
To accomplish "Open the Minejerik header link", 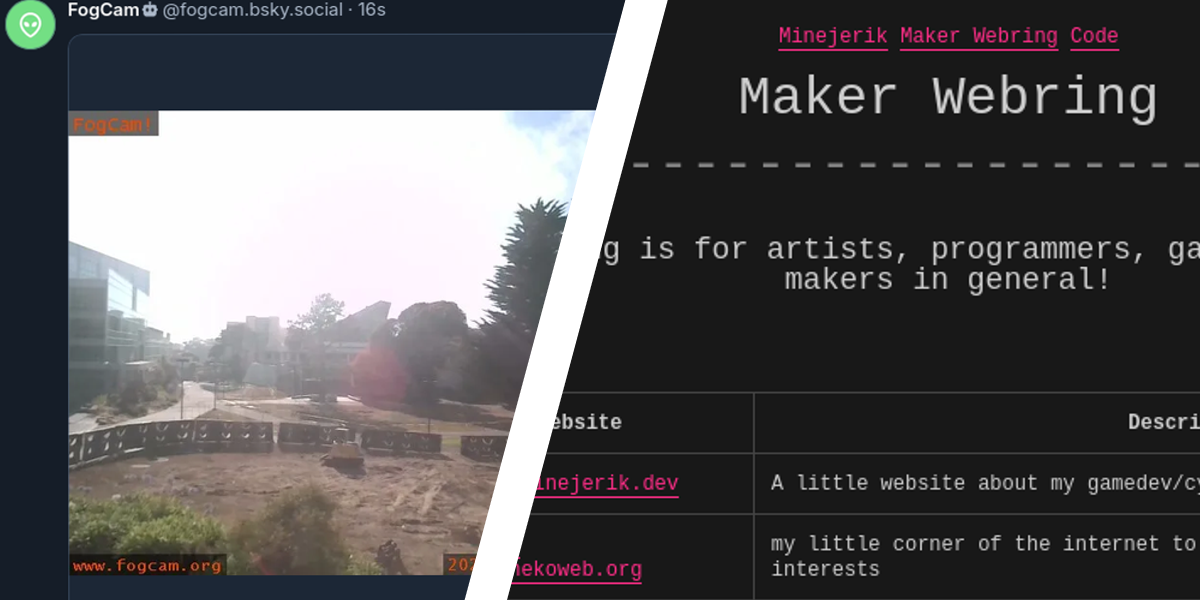I will pos(833,36).
